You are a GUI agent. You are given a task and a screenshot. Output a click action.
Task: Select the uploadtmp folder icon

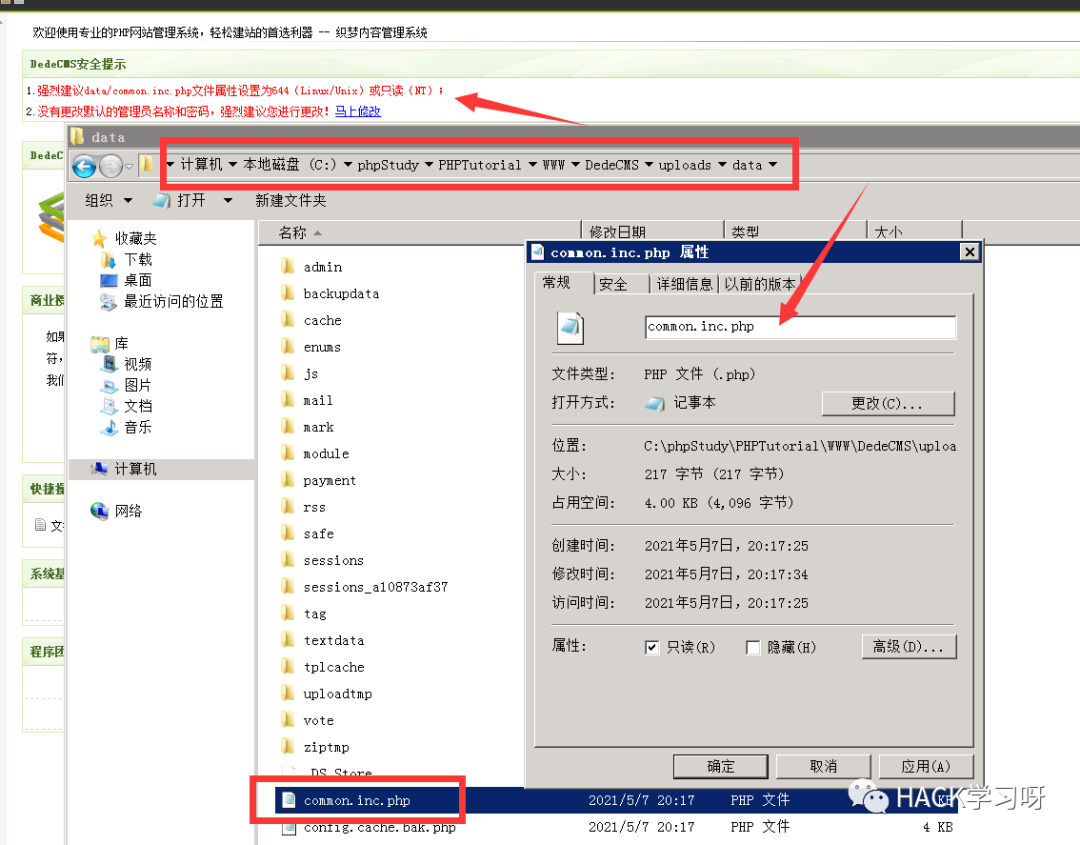288,693
